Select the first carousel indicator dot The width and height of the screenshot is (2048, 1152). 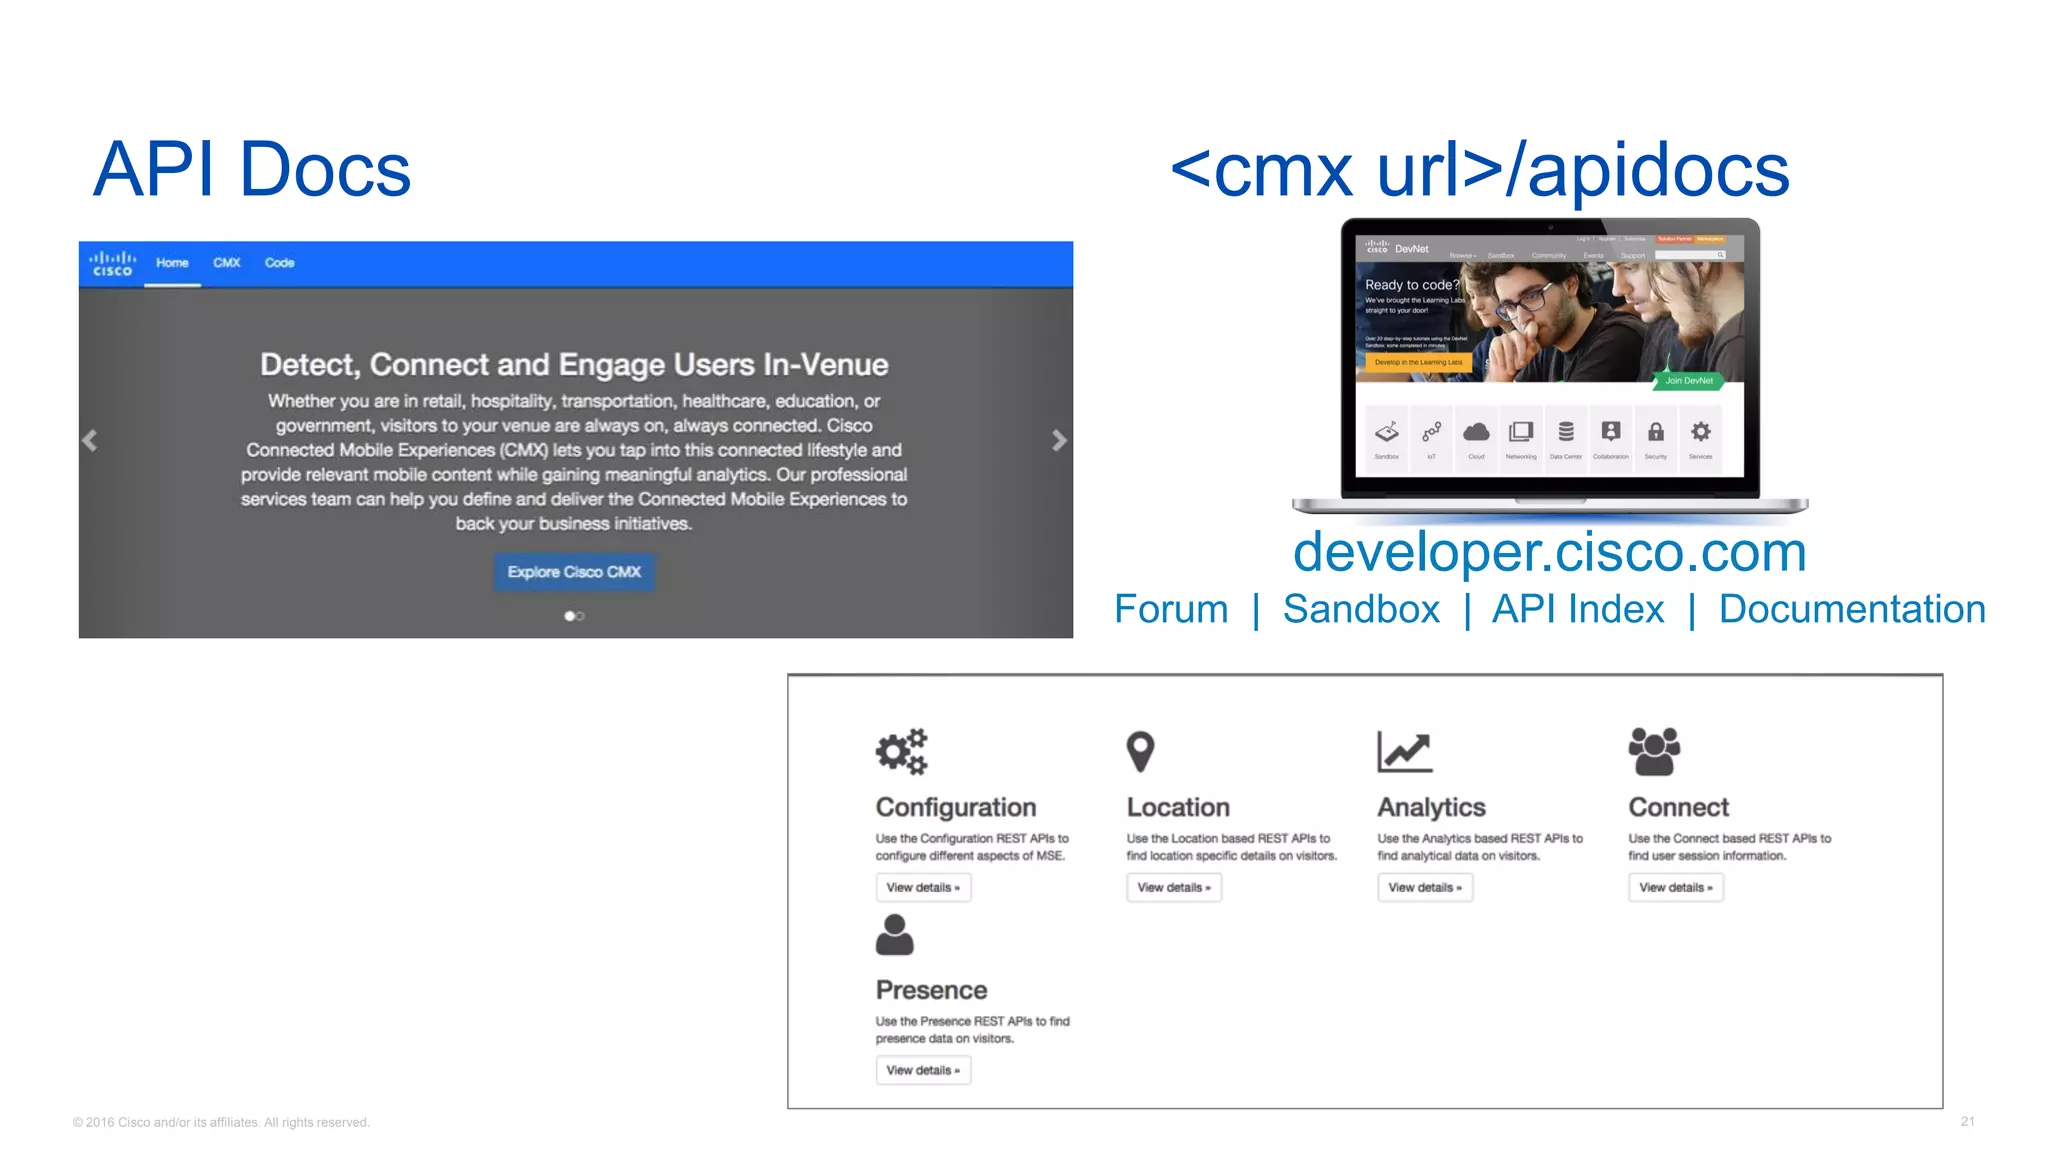tap(569, 616)
